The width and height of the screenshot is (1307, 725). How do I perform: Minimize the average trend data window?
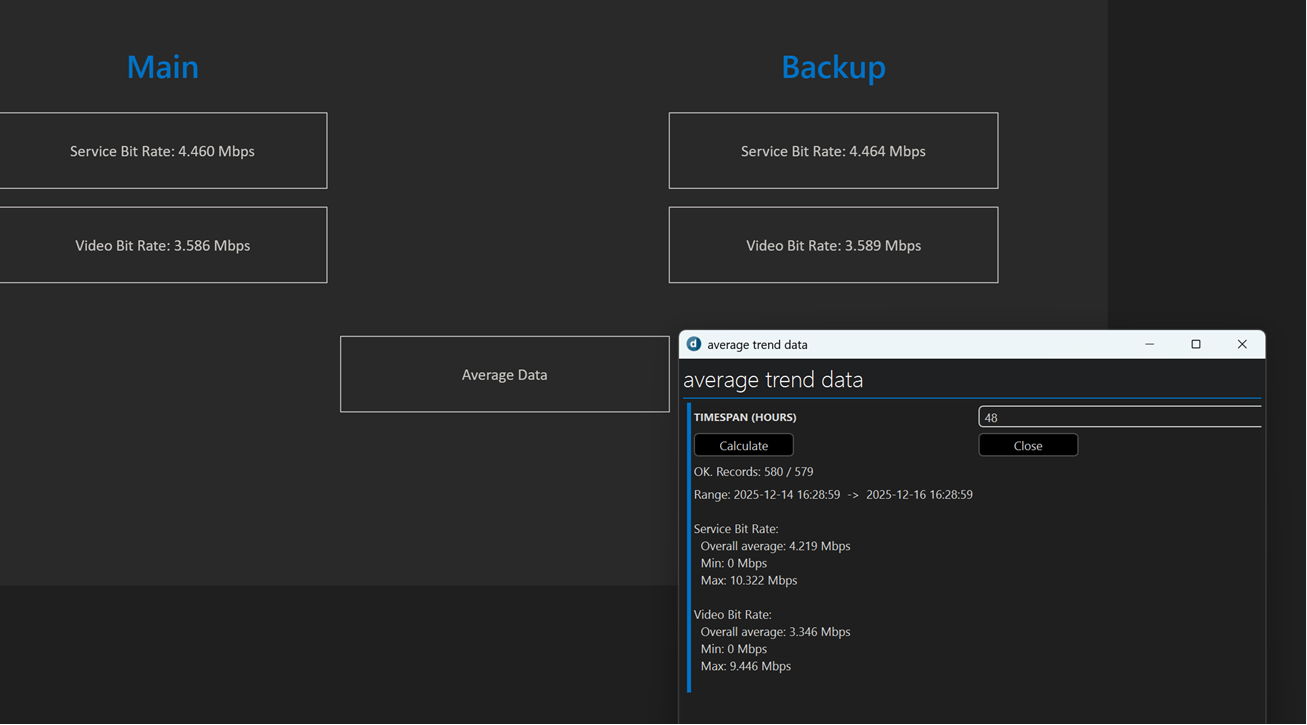1149,344
